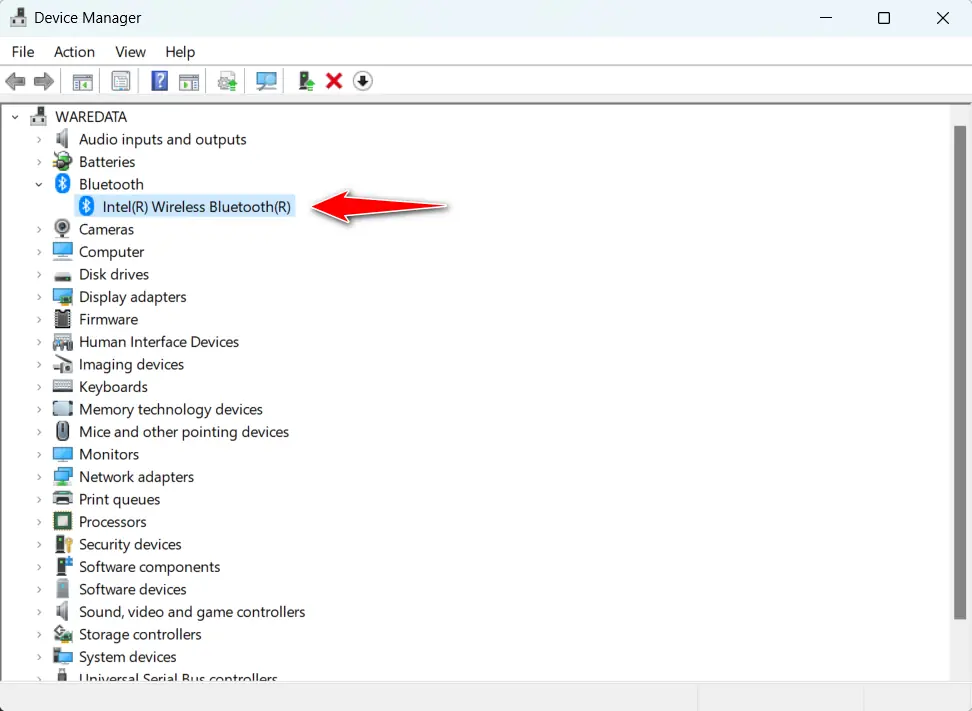Viewport: 972px width, 711px height.
Task: Collapse the WAREDATA root node
Action: coord(14,116)
